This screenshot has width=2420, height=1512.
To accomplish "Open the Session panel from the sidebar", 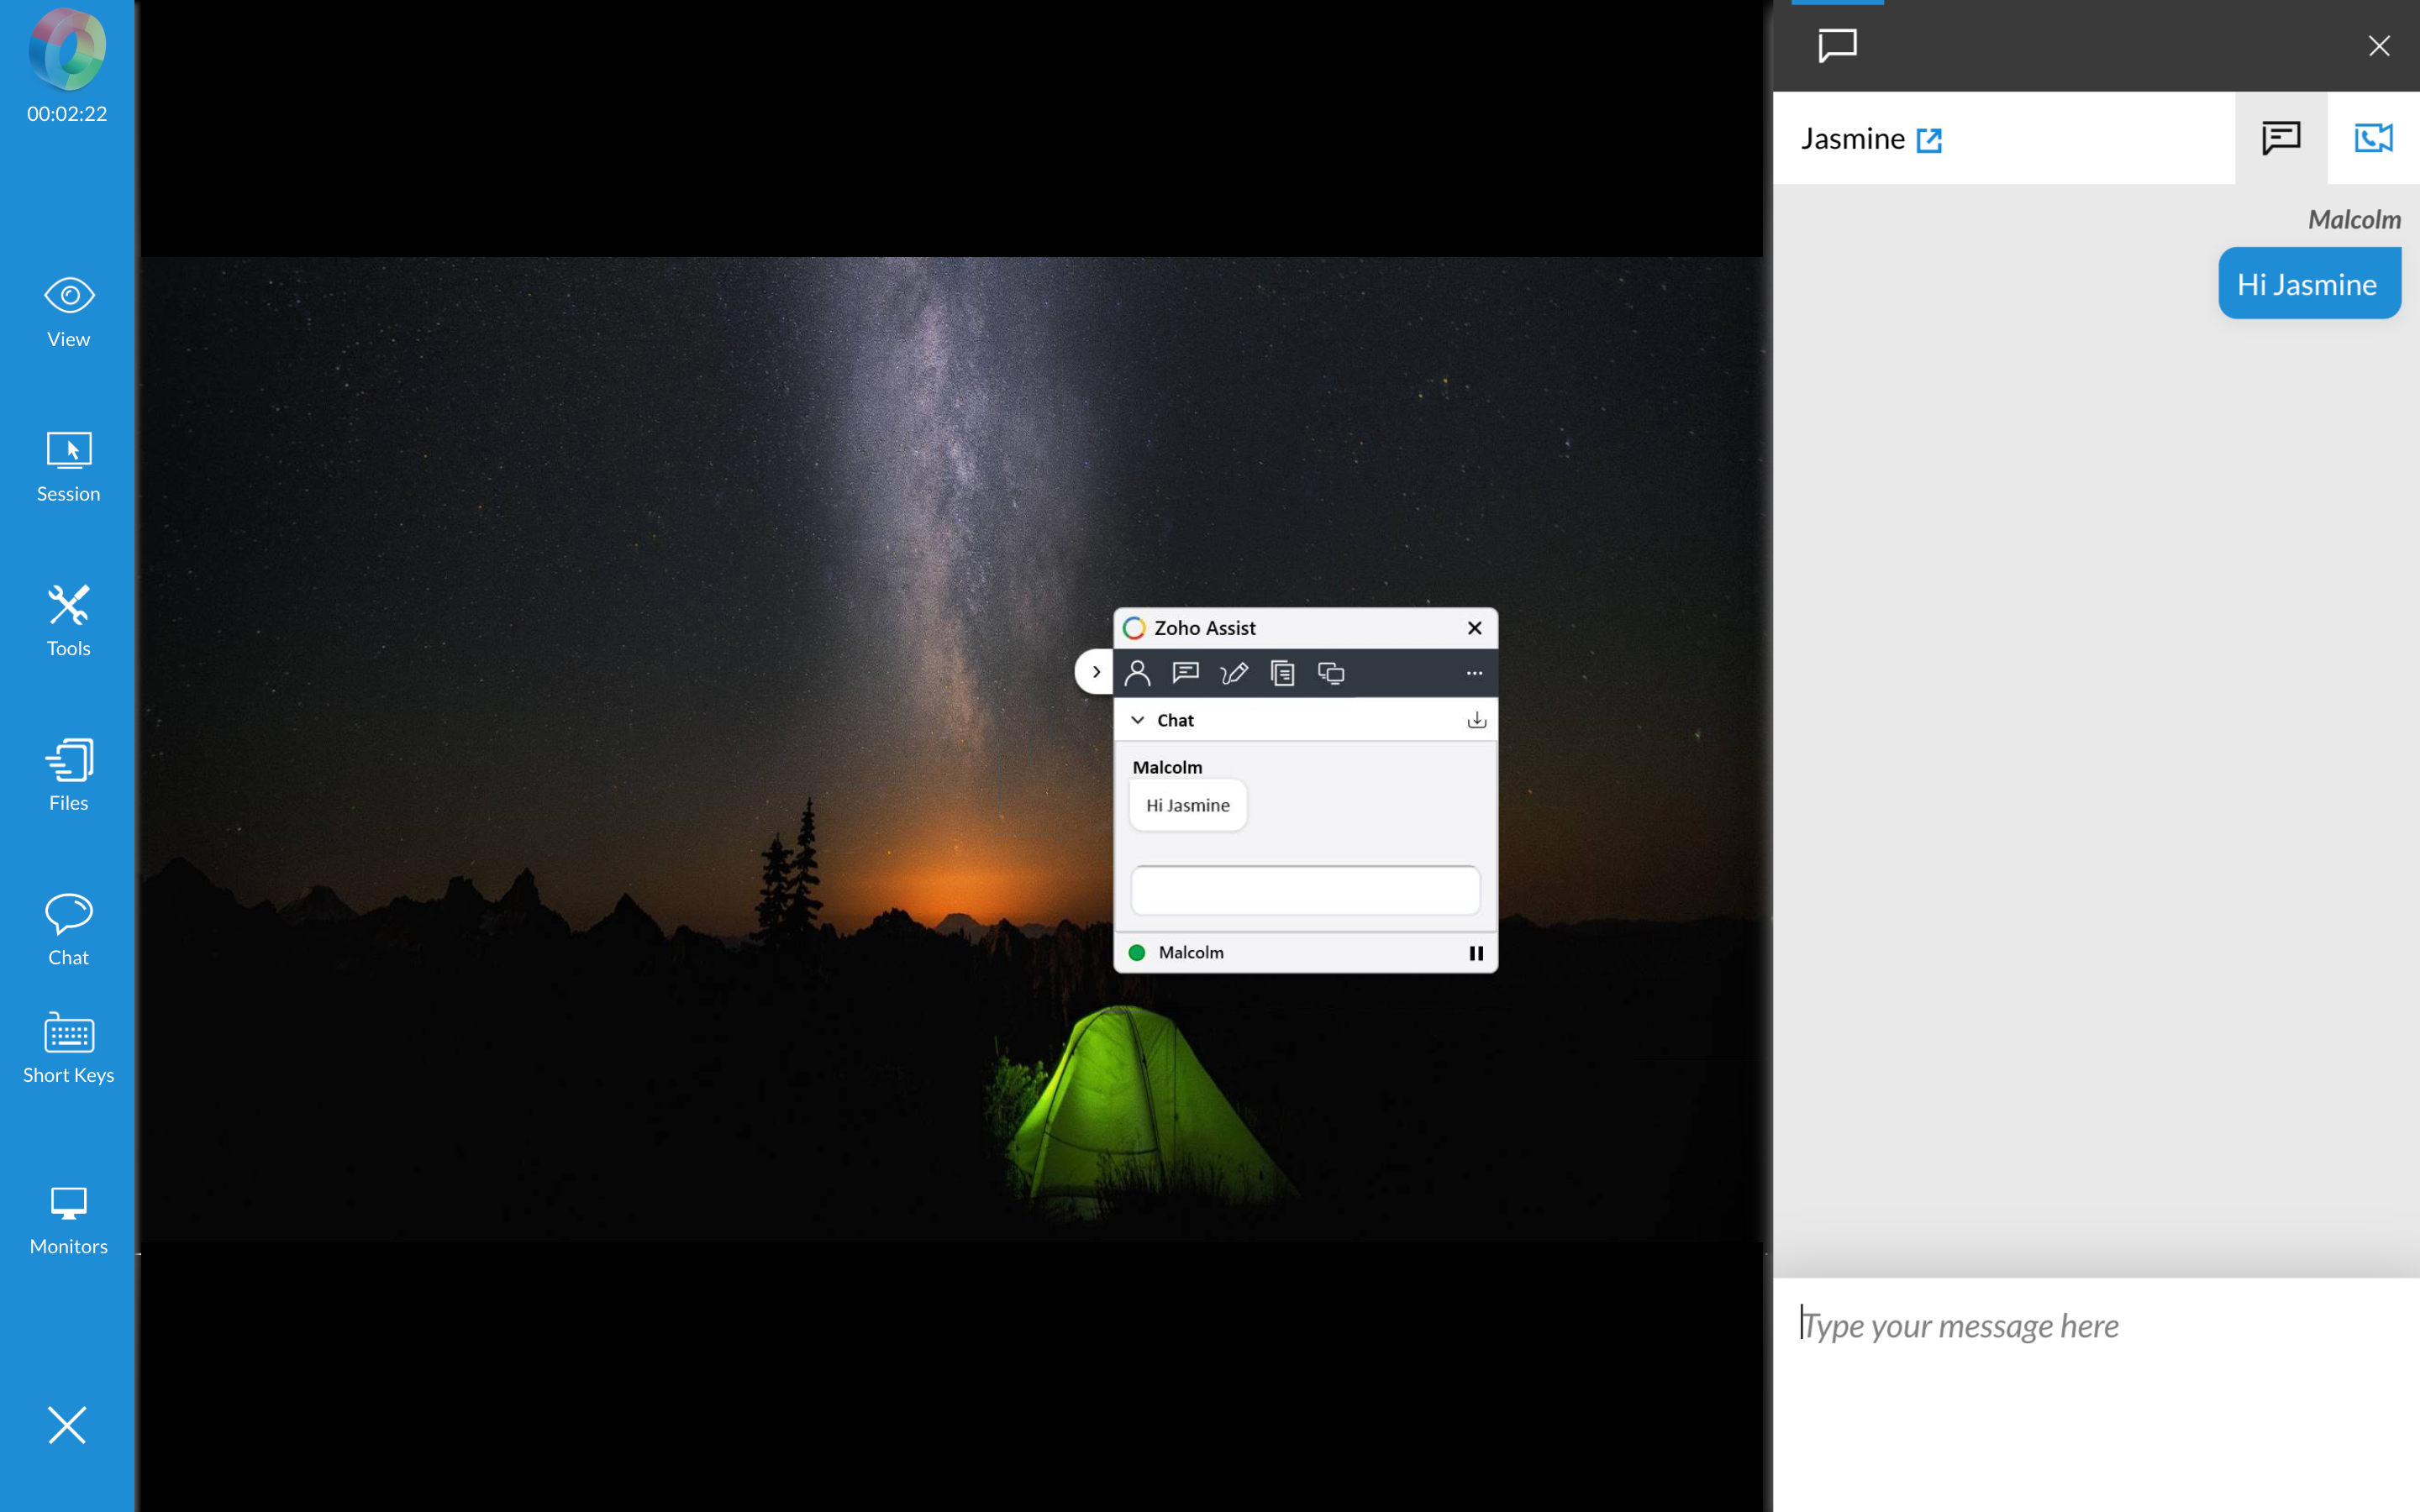I will pyautogui.click(x=67, y=465).
